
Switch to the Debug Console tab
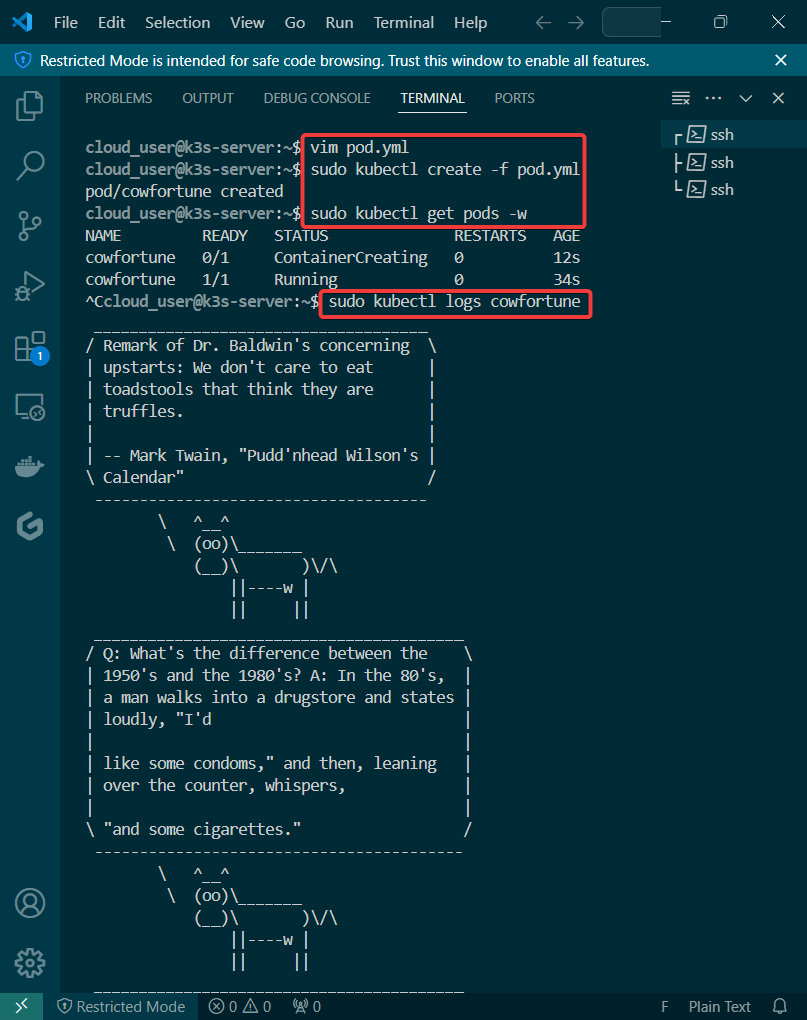coord(317,98)
